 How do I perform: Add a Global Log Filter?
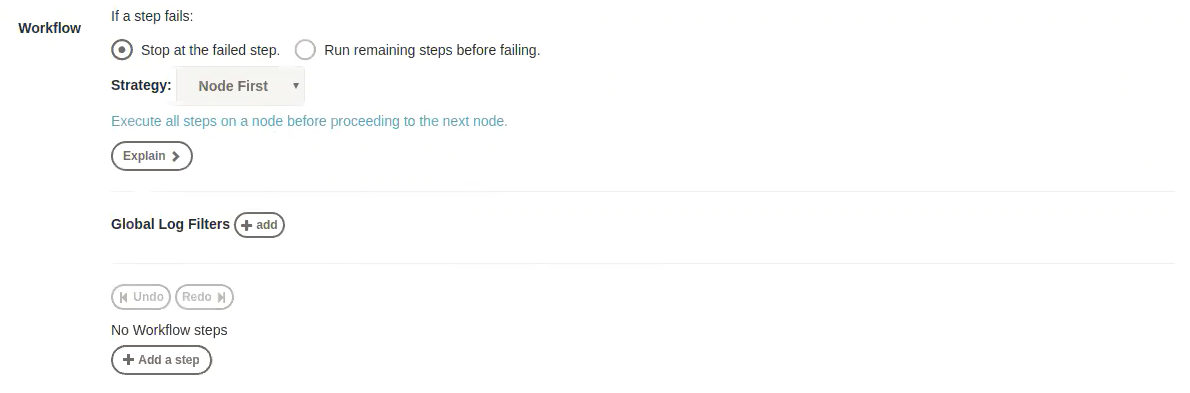[259, 225]
